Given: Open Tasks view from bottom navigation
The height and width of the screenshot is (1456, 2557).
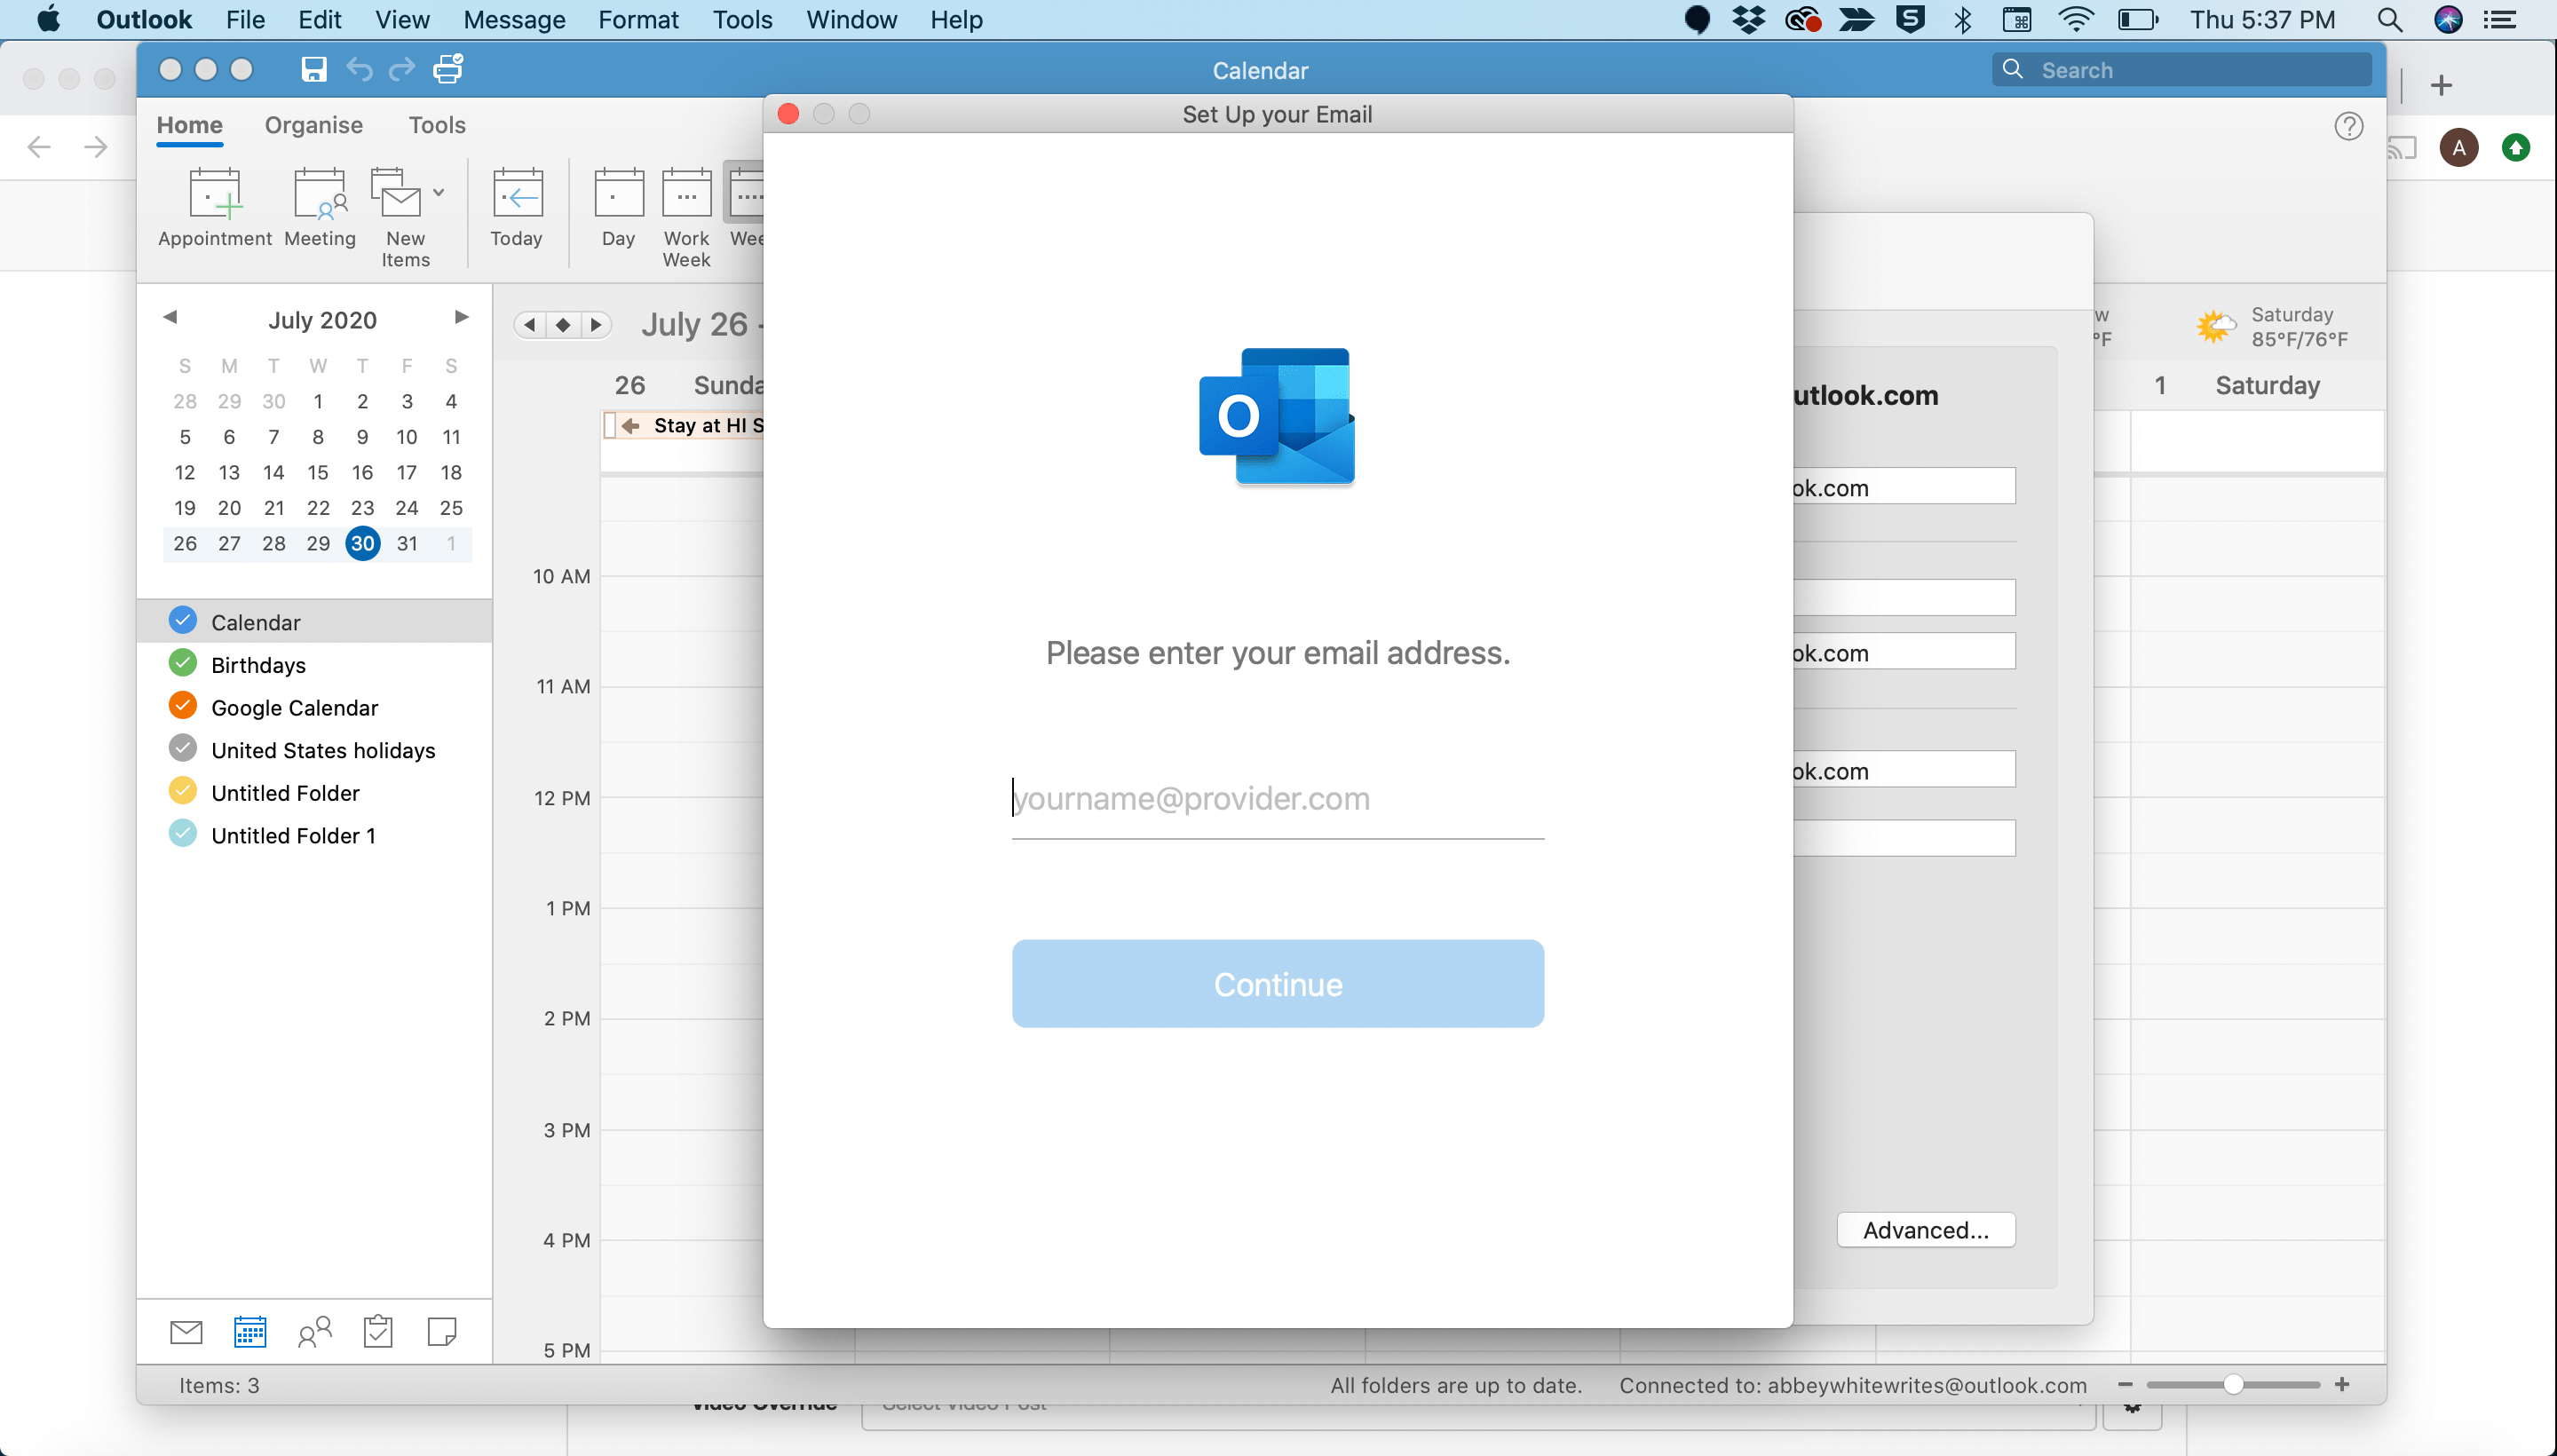Looking at the screenshot, I should (378, 1331).
